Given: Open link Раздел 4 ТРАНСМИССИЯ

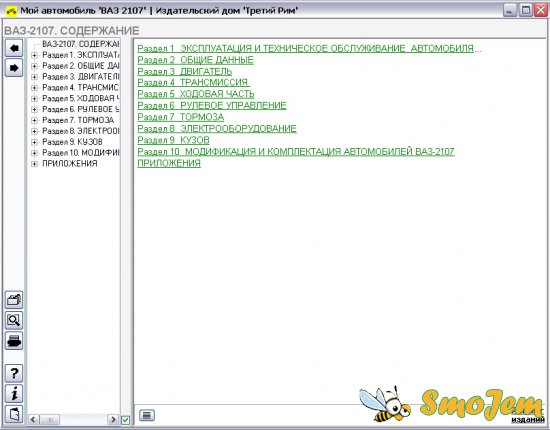Looking at the screenshot, I should 194,83.
